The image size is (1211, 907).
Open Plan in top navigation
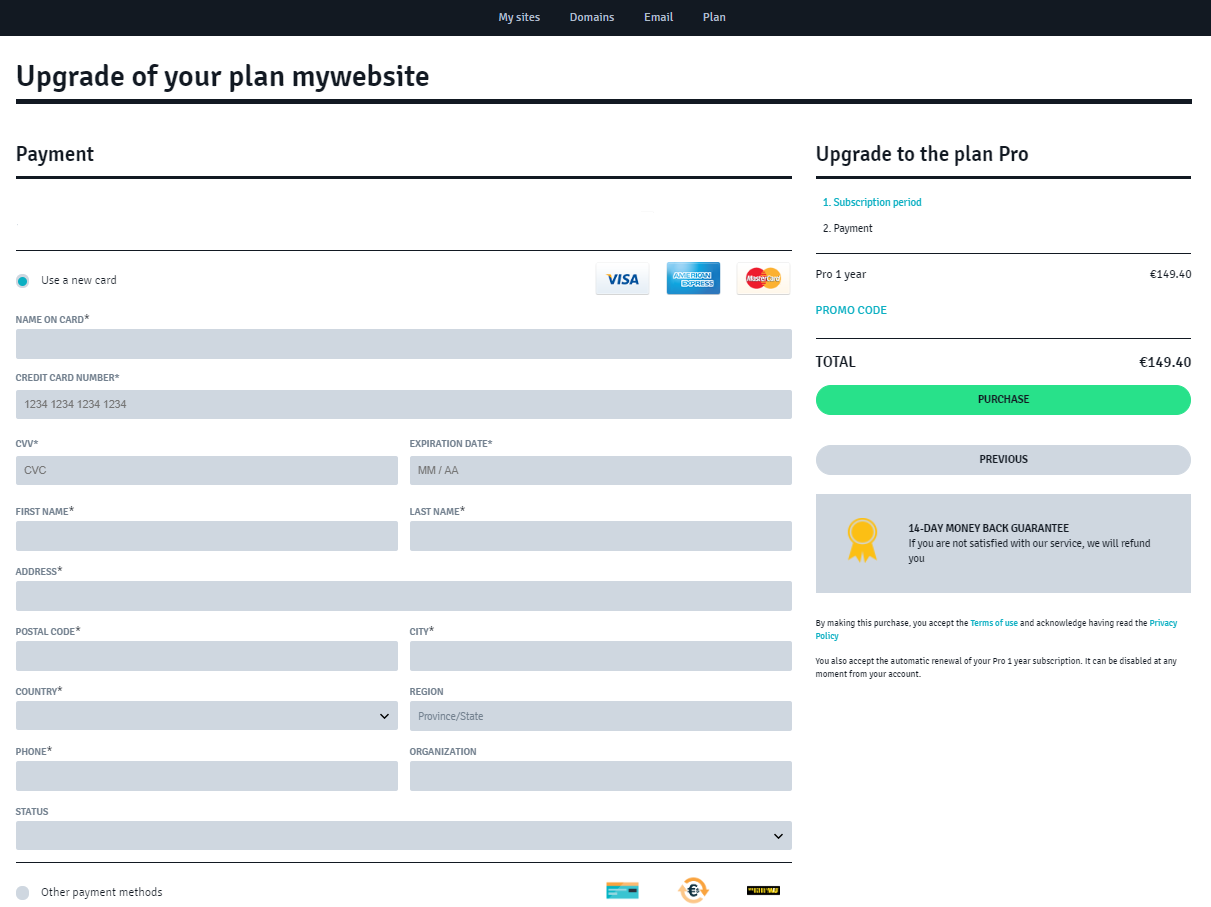click(714, 17)
